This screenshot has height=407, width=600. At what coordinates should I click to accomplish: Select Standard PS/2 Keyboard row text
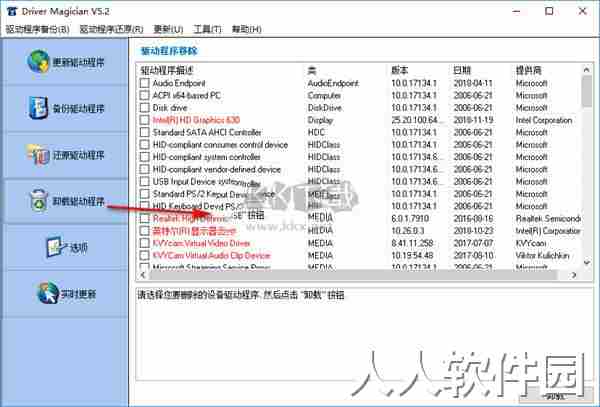coord(214,194)
